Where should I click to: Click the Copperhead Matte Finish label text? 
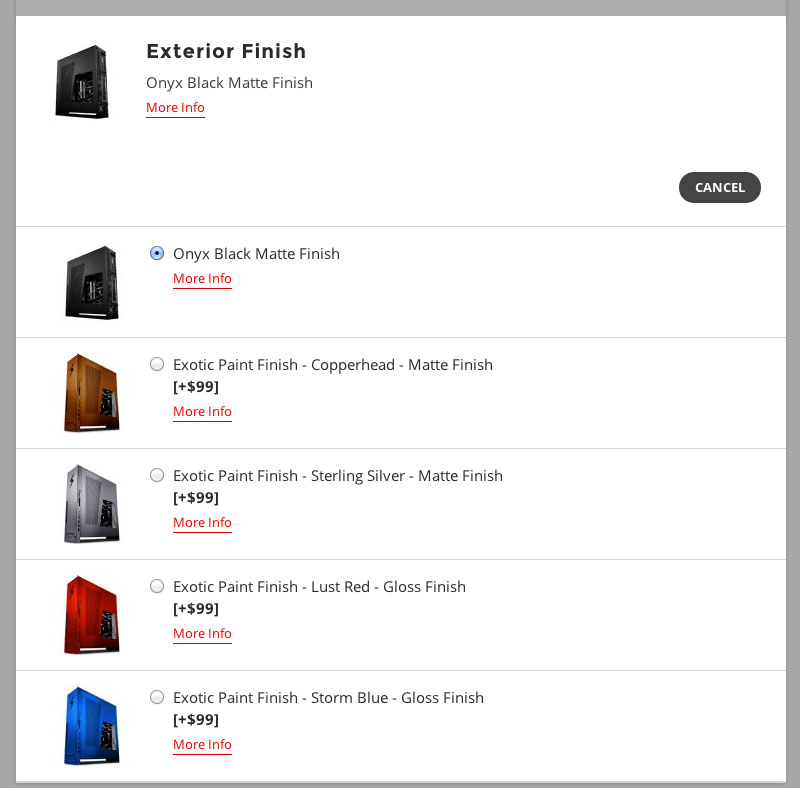[x=333, y=365]
